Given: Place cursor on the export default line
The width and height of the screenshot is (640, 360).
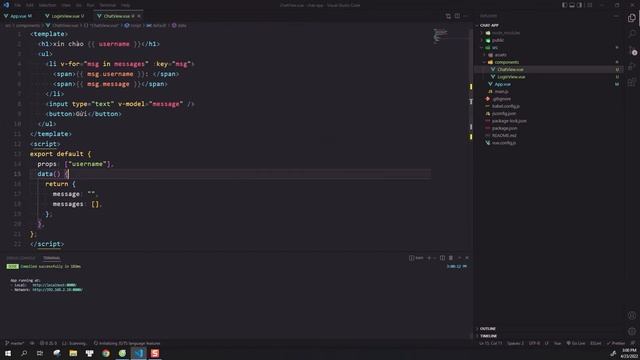Looking at the screenshot, I should (x=60, y=154).
